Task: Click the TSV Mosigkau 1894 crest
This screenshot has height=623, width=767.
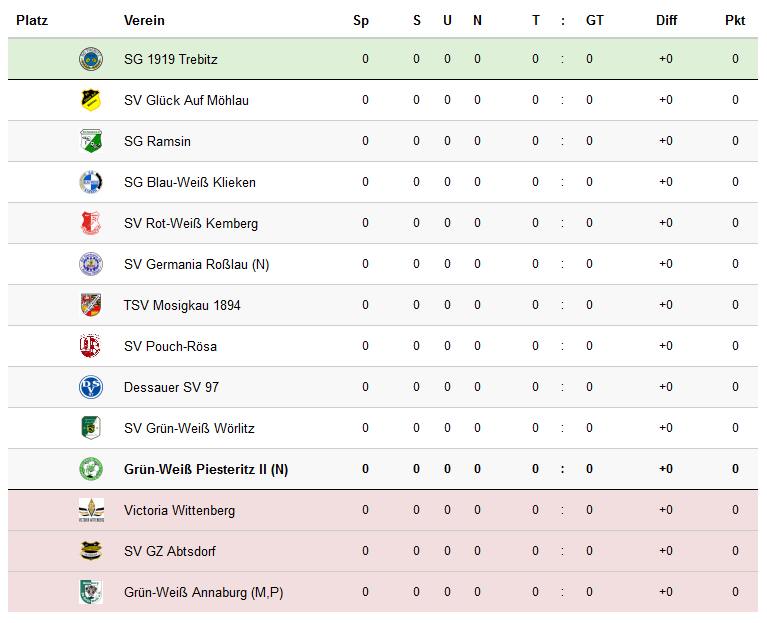Action: 91,305
